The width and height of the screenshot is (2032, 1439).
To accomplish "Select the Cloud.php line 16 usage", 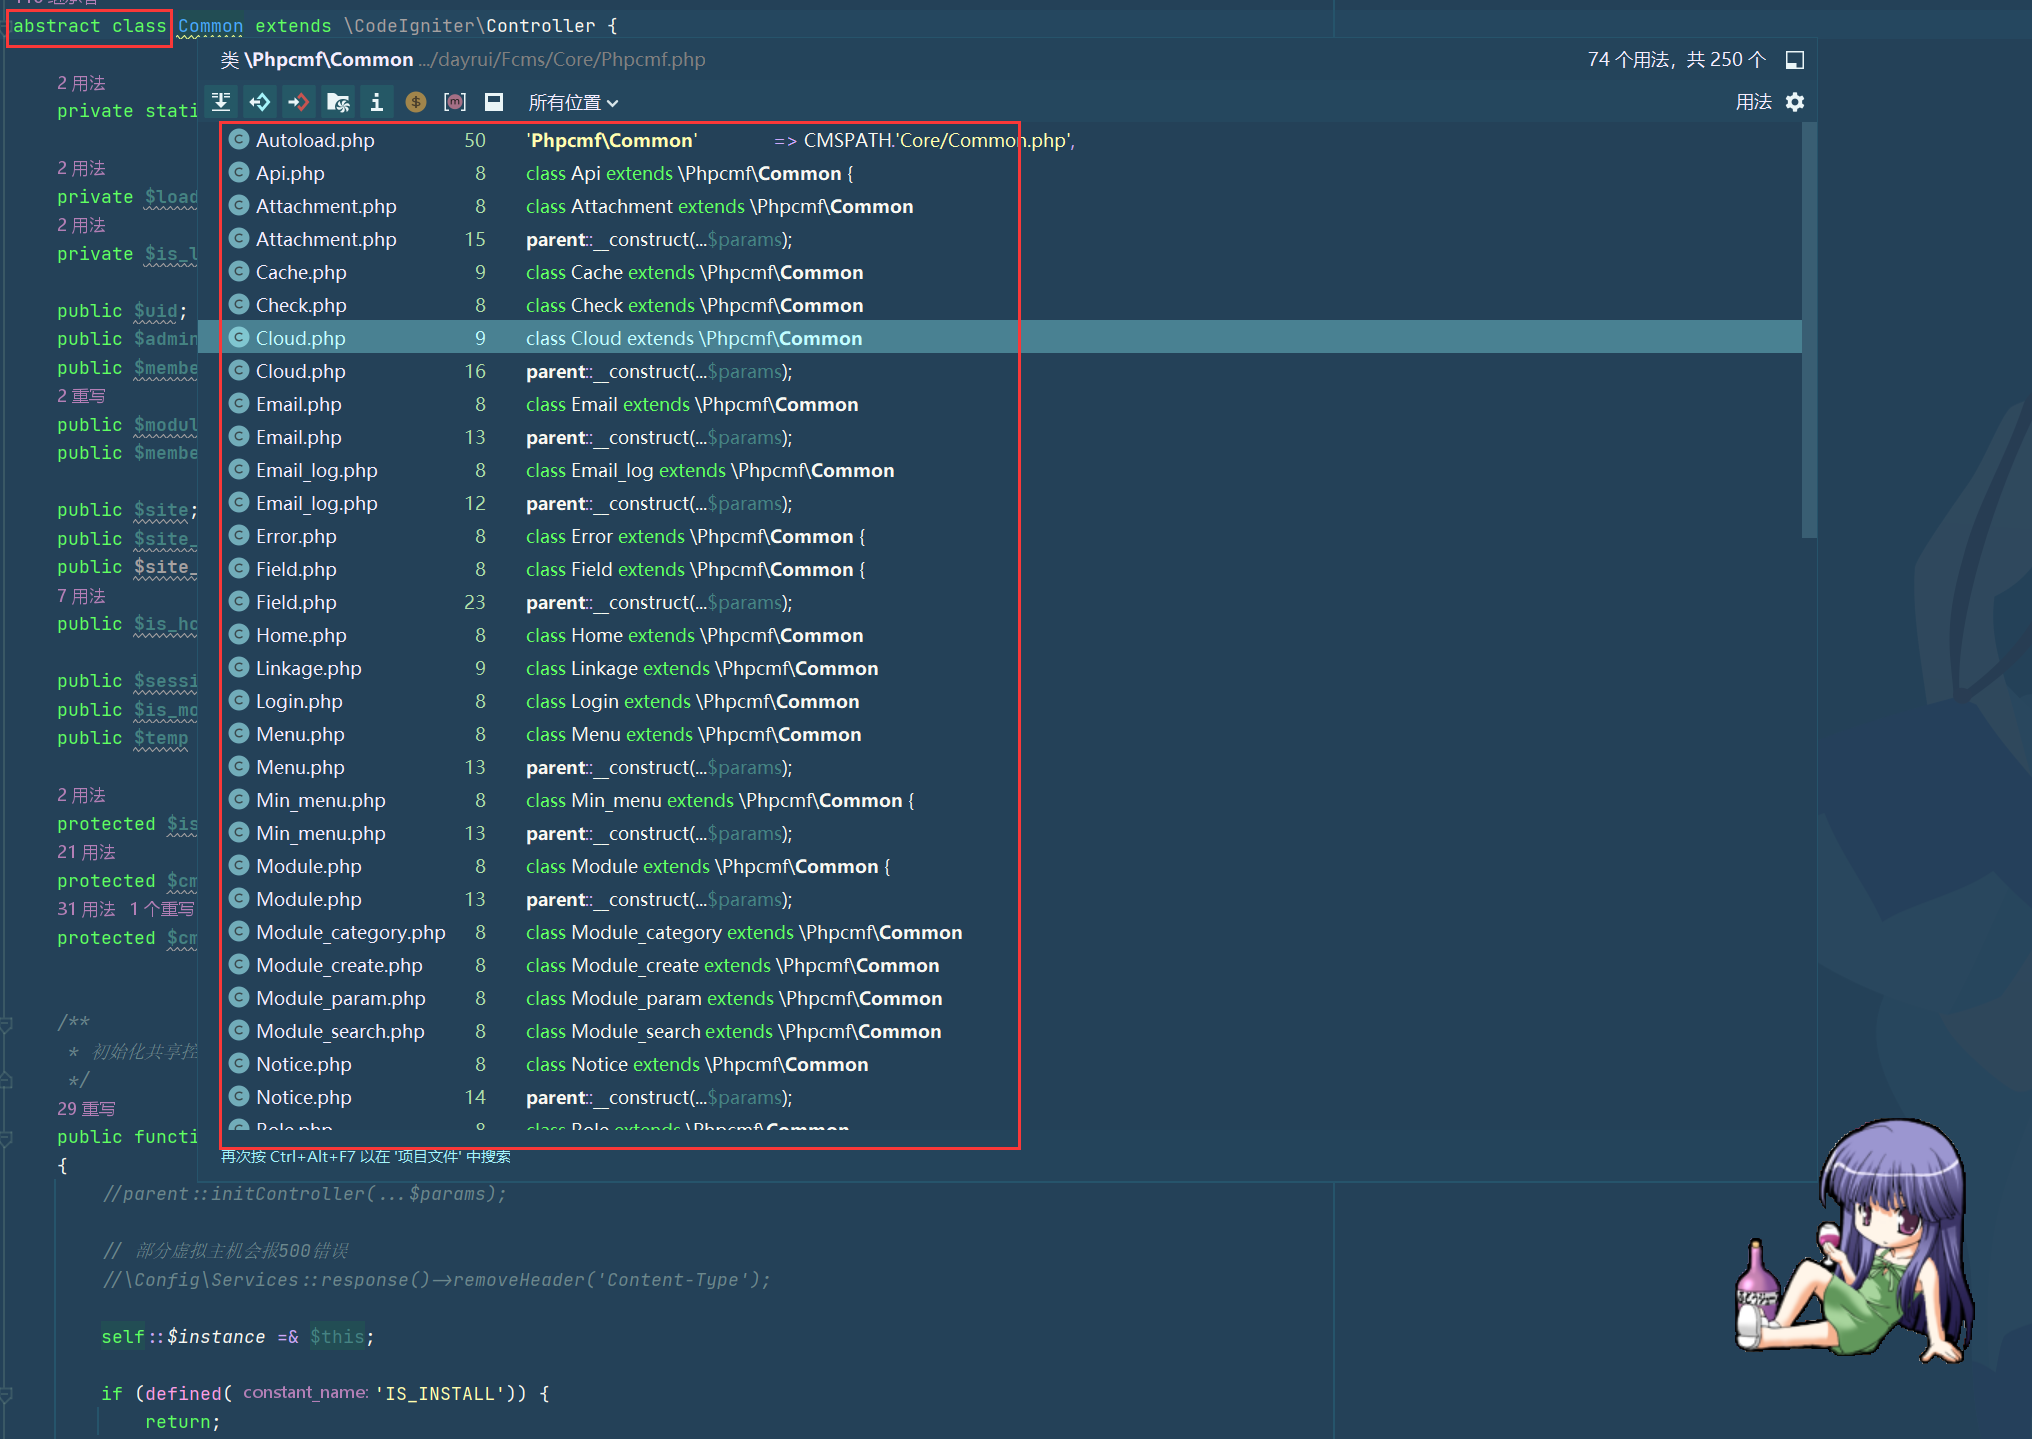I will click(1000, 371).
